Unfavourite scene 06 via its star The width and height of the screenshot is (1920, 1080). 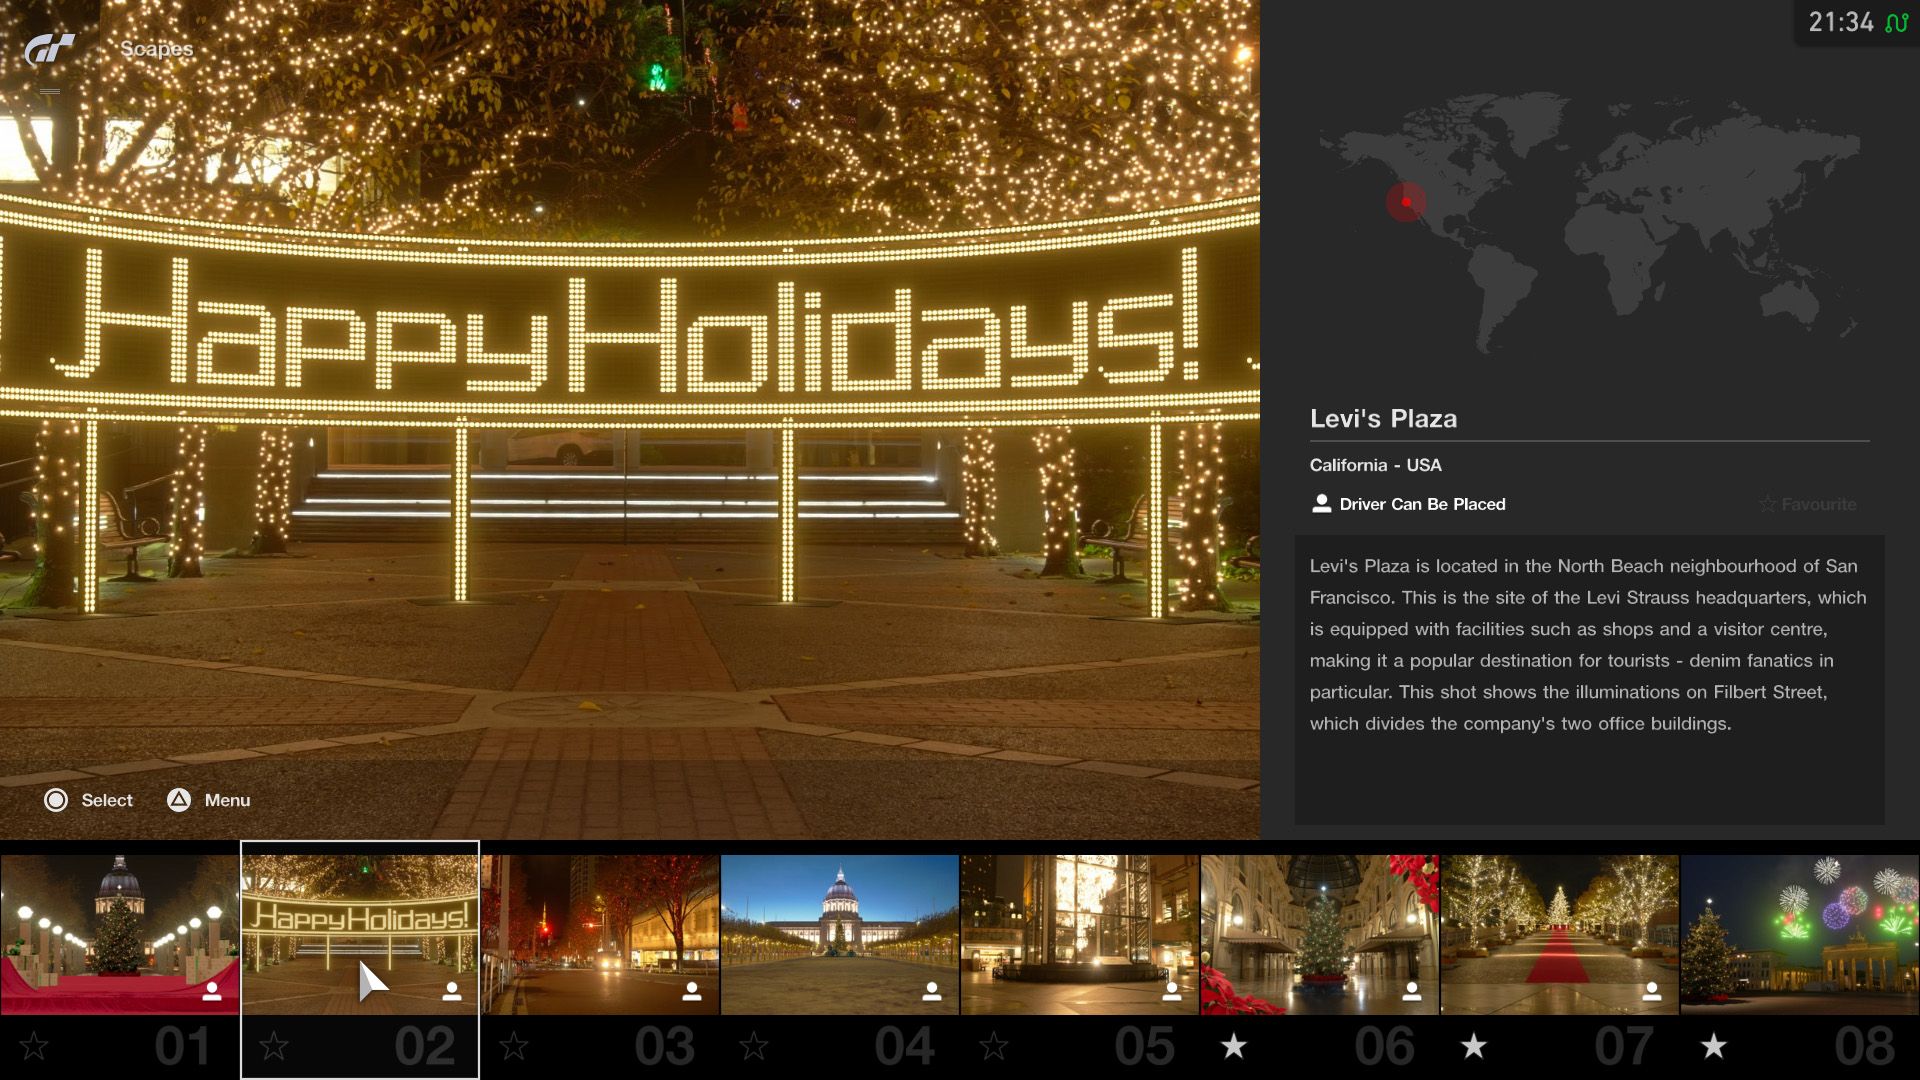point(1234,1046)
